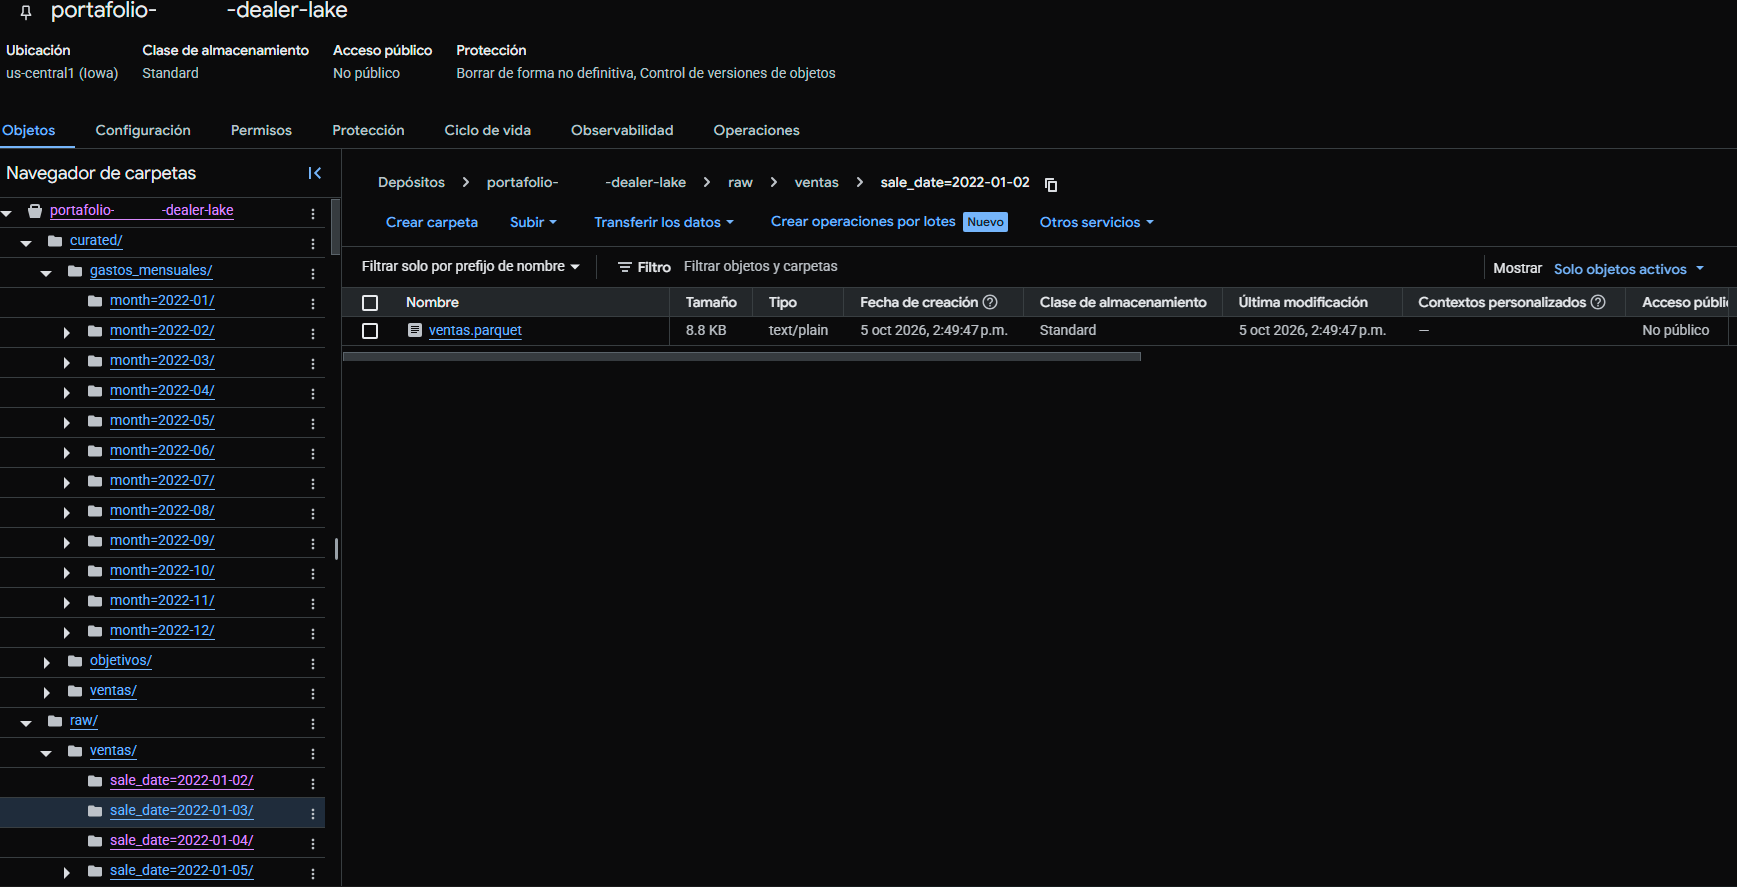
Task: Go to Depósitos breadcrumb
Action: (411, 182)
